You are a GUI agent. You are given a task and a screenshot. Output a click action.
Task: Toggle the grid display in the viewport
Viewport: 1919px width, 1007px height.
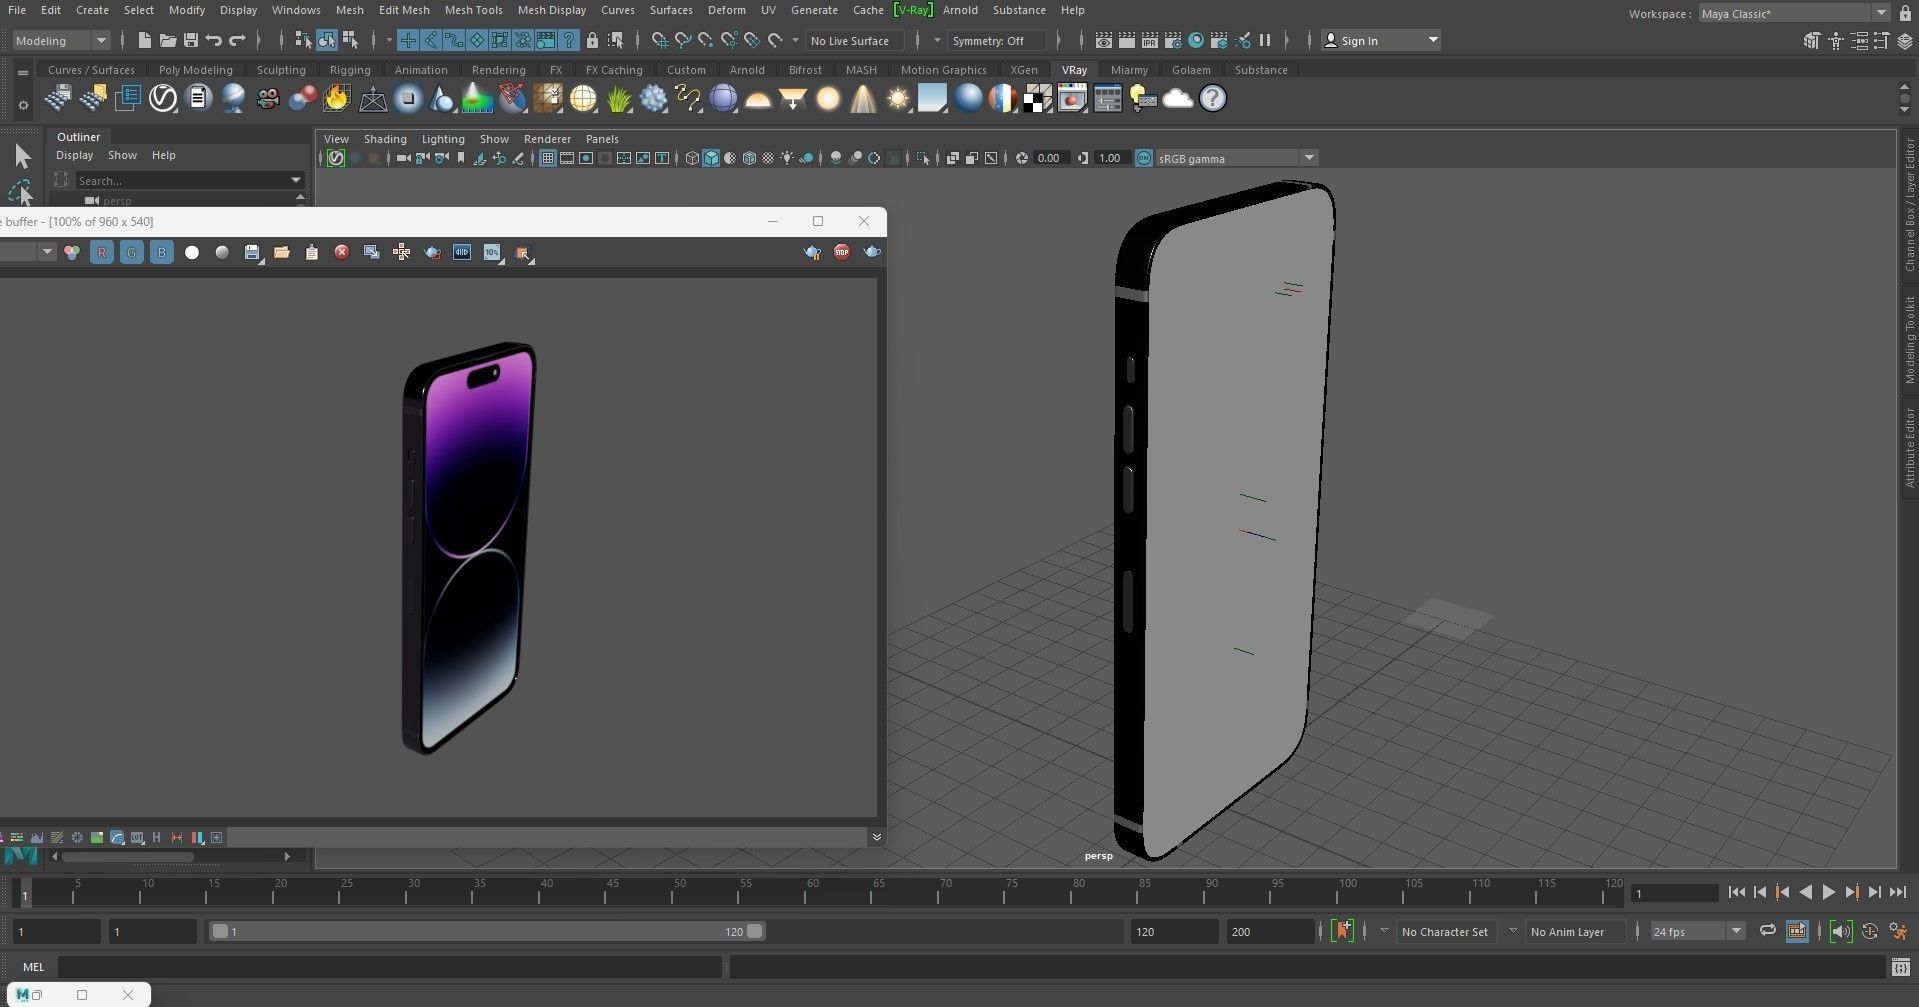tap(547, 158)
